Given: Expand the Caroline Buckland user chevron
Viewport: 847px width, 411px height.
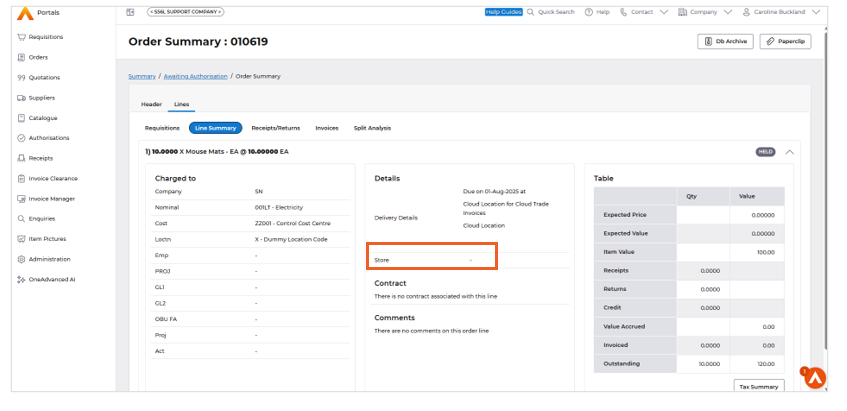Looking at the screenshot, I should click(816, 12).
